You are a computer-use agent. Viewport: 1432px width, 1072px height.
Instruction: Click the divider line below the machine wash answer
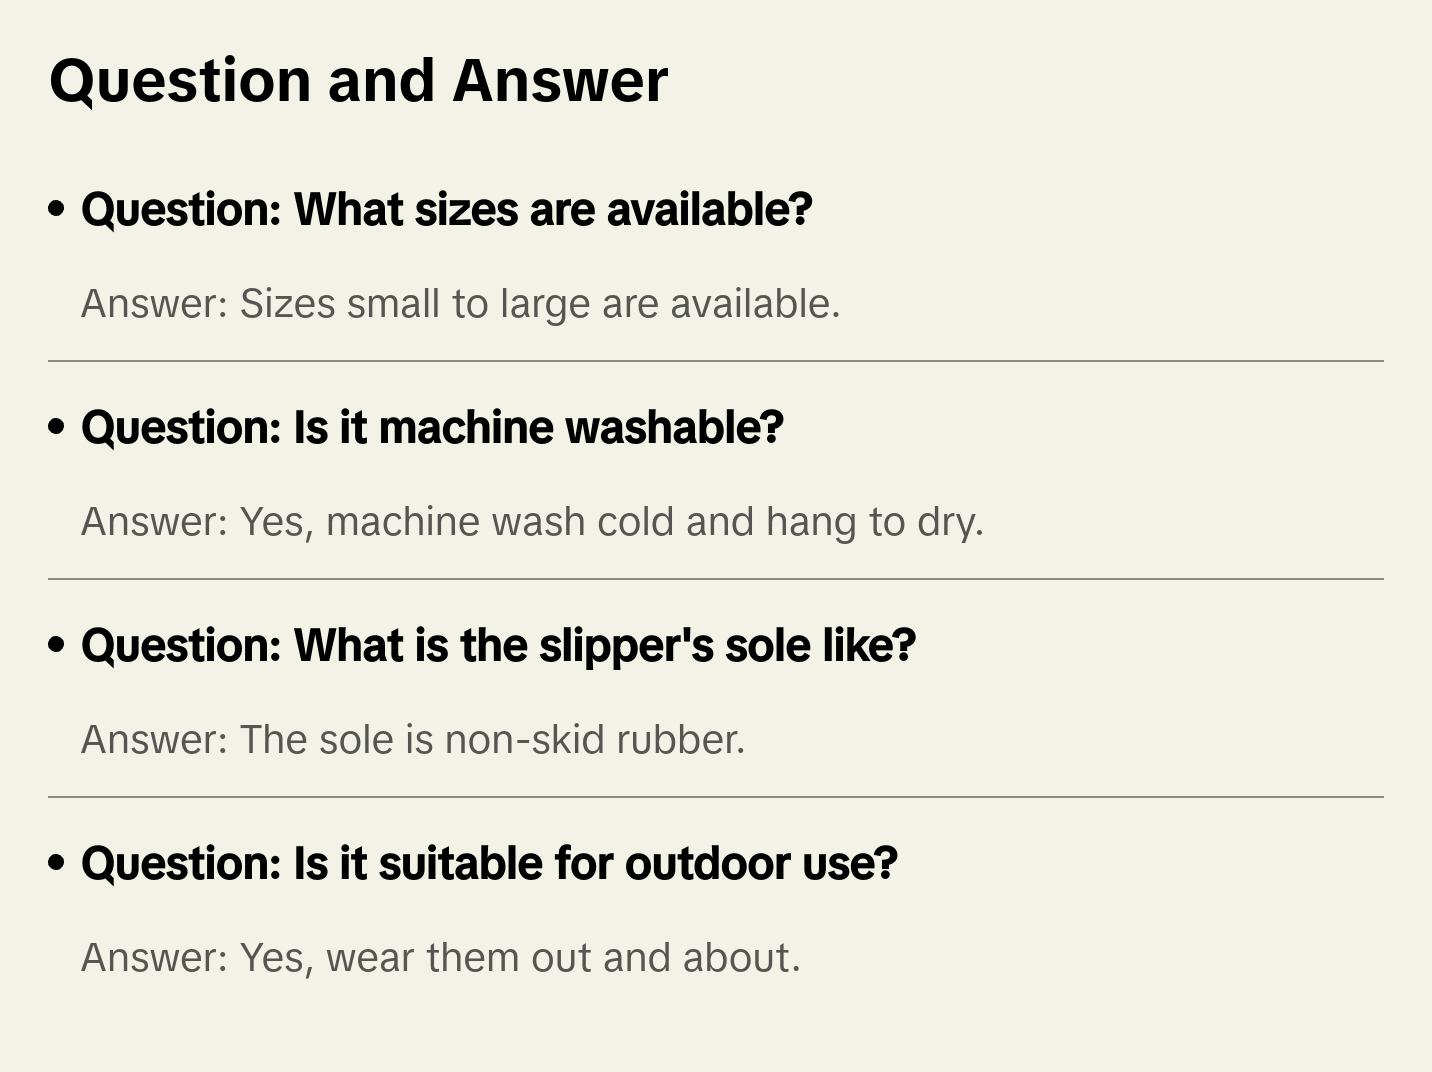tap(716, 579)
